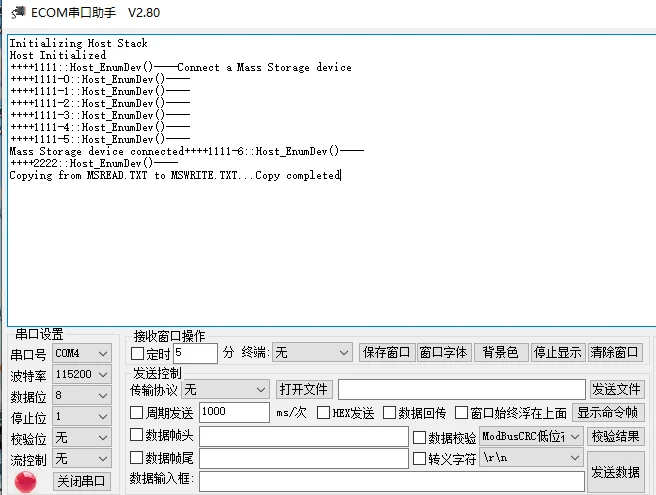Click the "++++1111-3::Host_EnumDev()" line
This screenshot has width=656, height=495.
(100, 115)
